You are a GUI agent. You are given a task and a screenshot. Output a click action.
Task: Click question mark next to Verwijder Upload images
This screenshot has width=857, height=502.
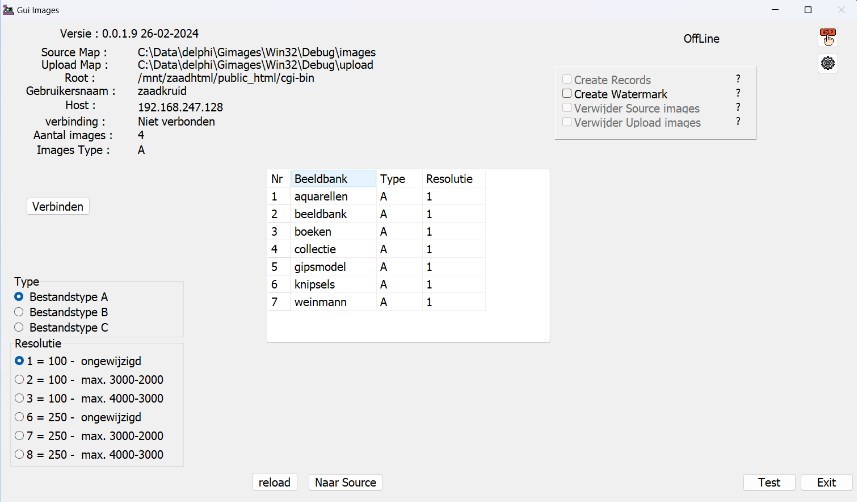click(x=738, y=122)
